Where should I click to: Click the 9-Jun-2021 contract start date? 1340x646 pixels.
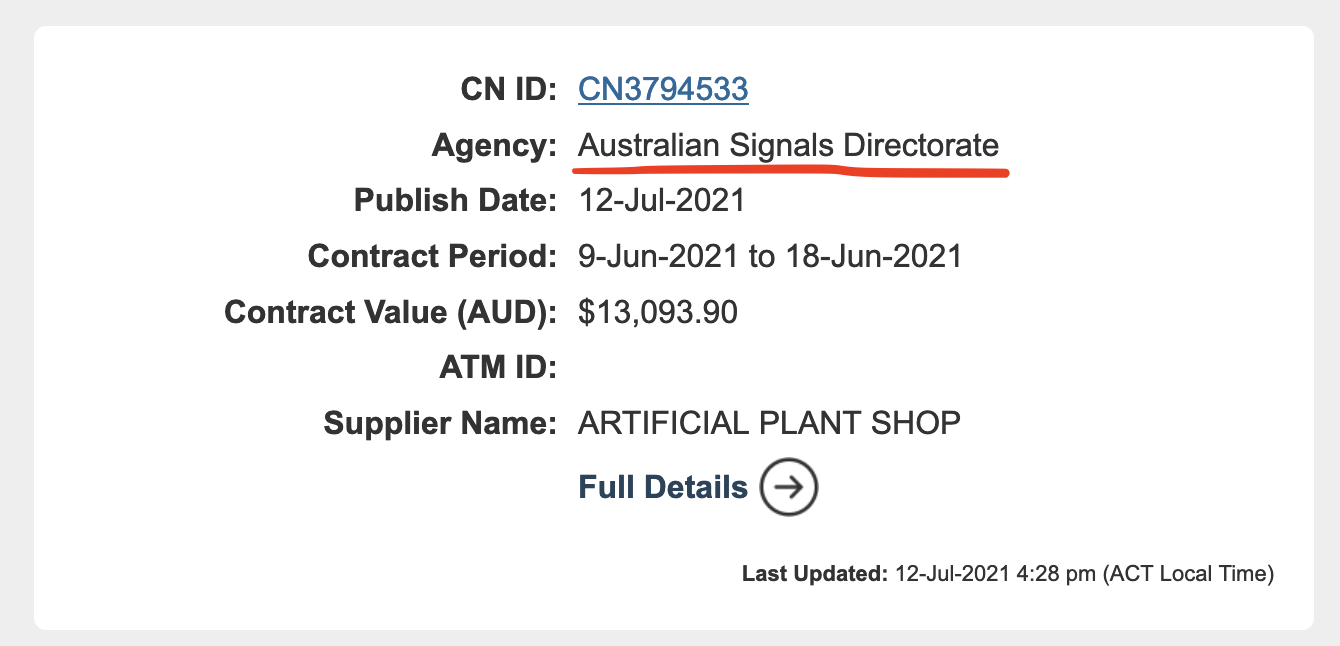(x=660, y=256)
